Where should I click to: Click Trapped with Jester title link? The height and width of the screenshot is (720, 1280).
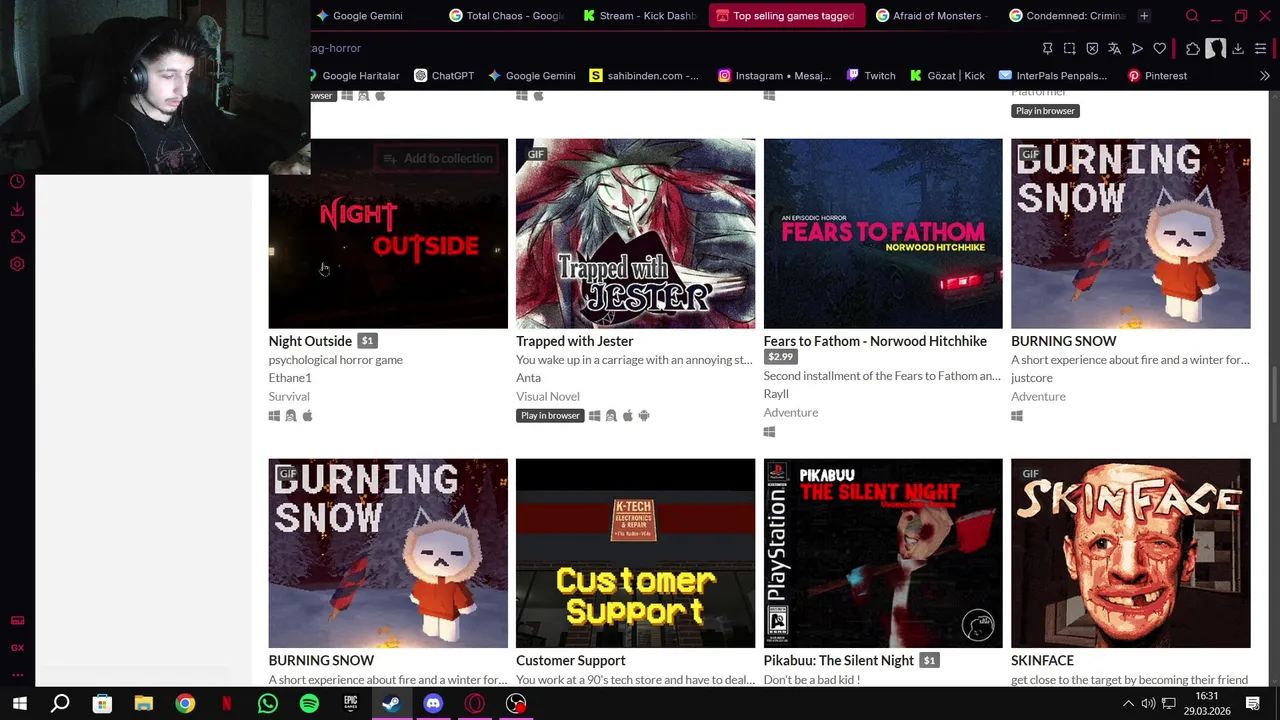click(x=574, y=341)
